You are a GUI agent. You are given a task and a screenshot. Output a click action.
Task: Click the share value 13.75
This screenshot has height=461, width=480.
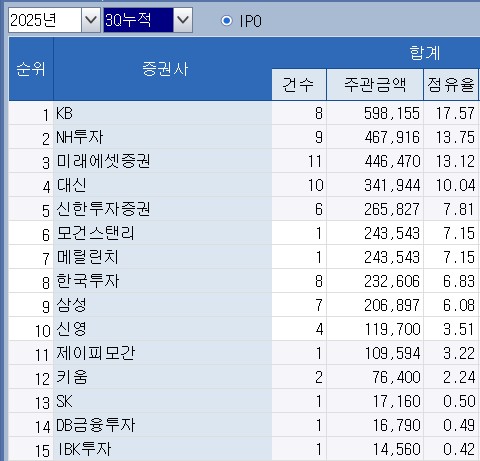tap(455, 137)
